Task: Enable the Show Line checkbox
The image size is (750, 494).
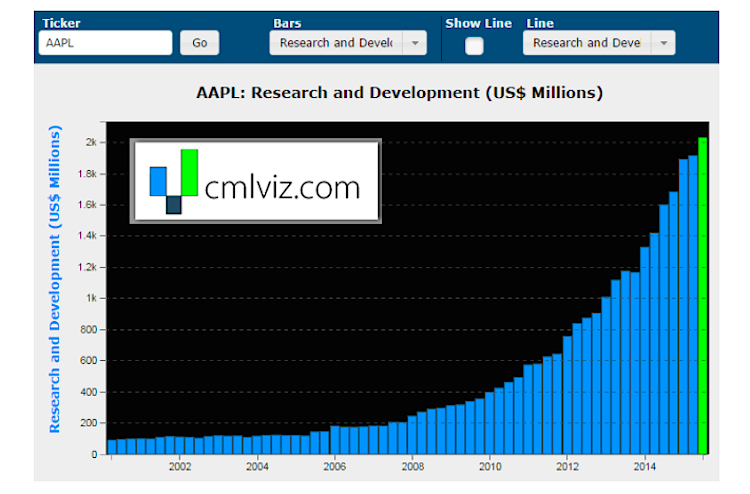Action: coord(474,46)
